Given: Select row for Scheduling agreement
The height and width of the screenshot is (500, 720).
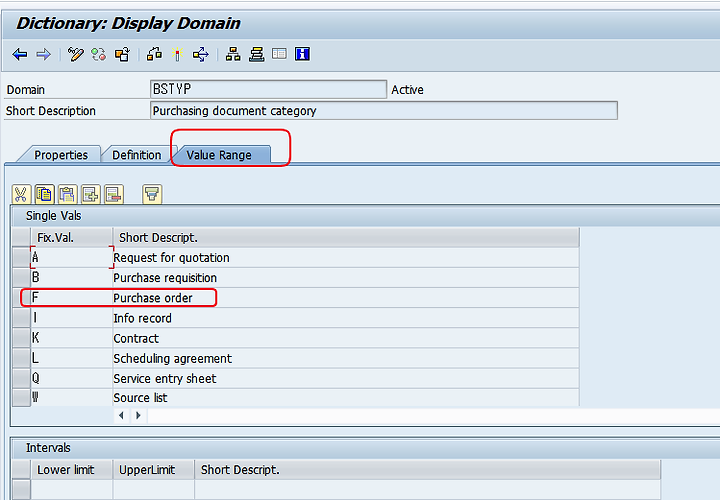Looking at the screenshot, I should (21, 358).
